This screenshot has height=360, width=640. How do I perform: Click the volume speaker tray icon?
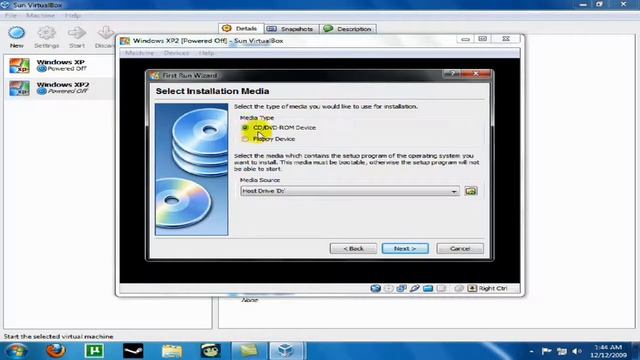tap(576, 351)
